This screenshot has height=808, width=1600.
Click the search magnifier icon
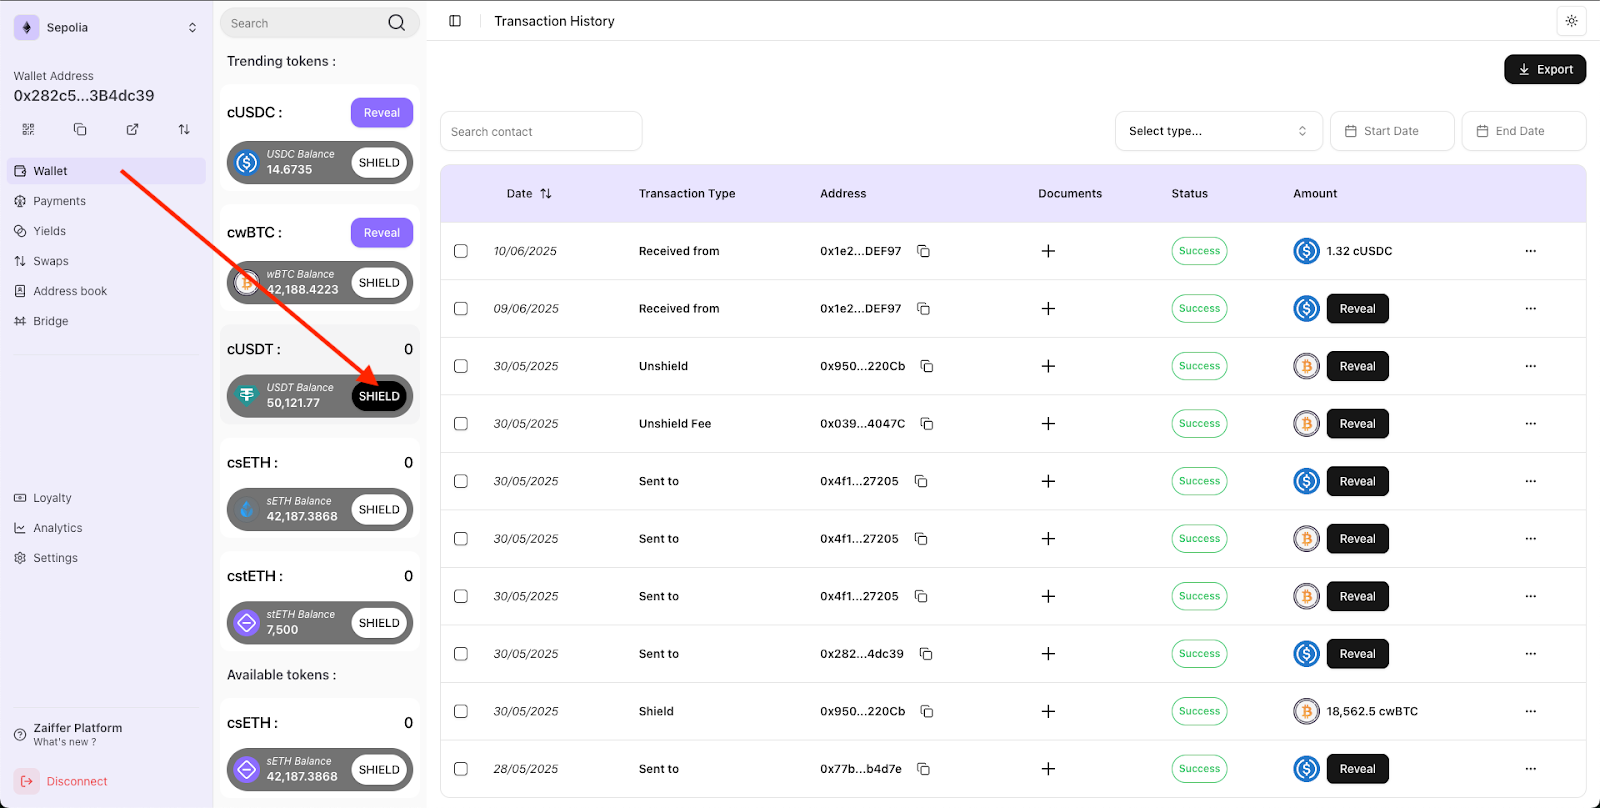pyautogui.click(x=397, y=23)
